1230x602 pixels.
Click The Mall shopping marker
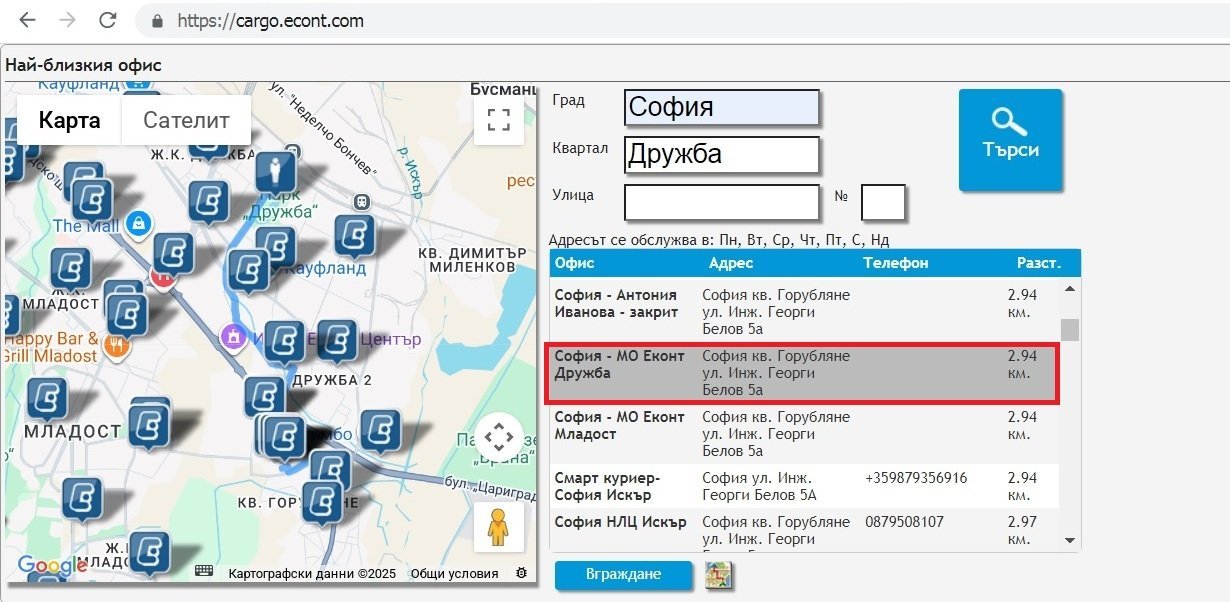click(x=141, y=222)
